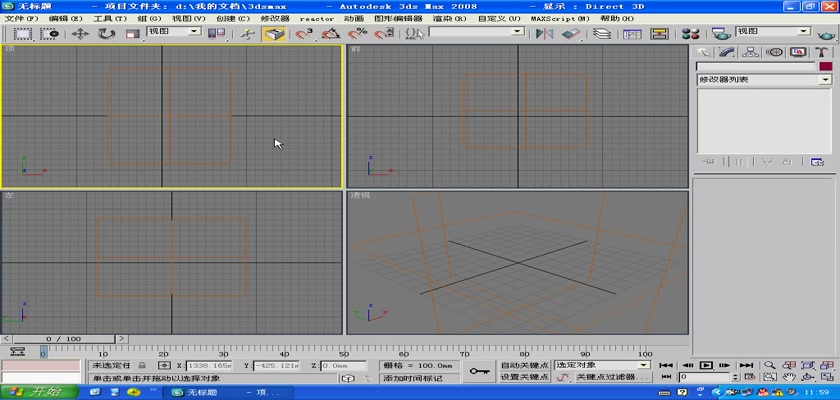This screenshot has width=840, height=400.
Task: Open the Render Scene dialog teapot icon
Action: pos(721,34)
